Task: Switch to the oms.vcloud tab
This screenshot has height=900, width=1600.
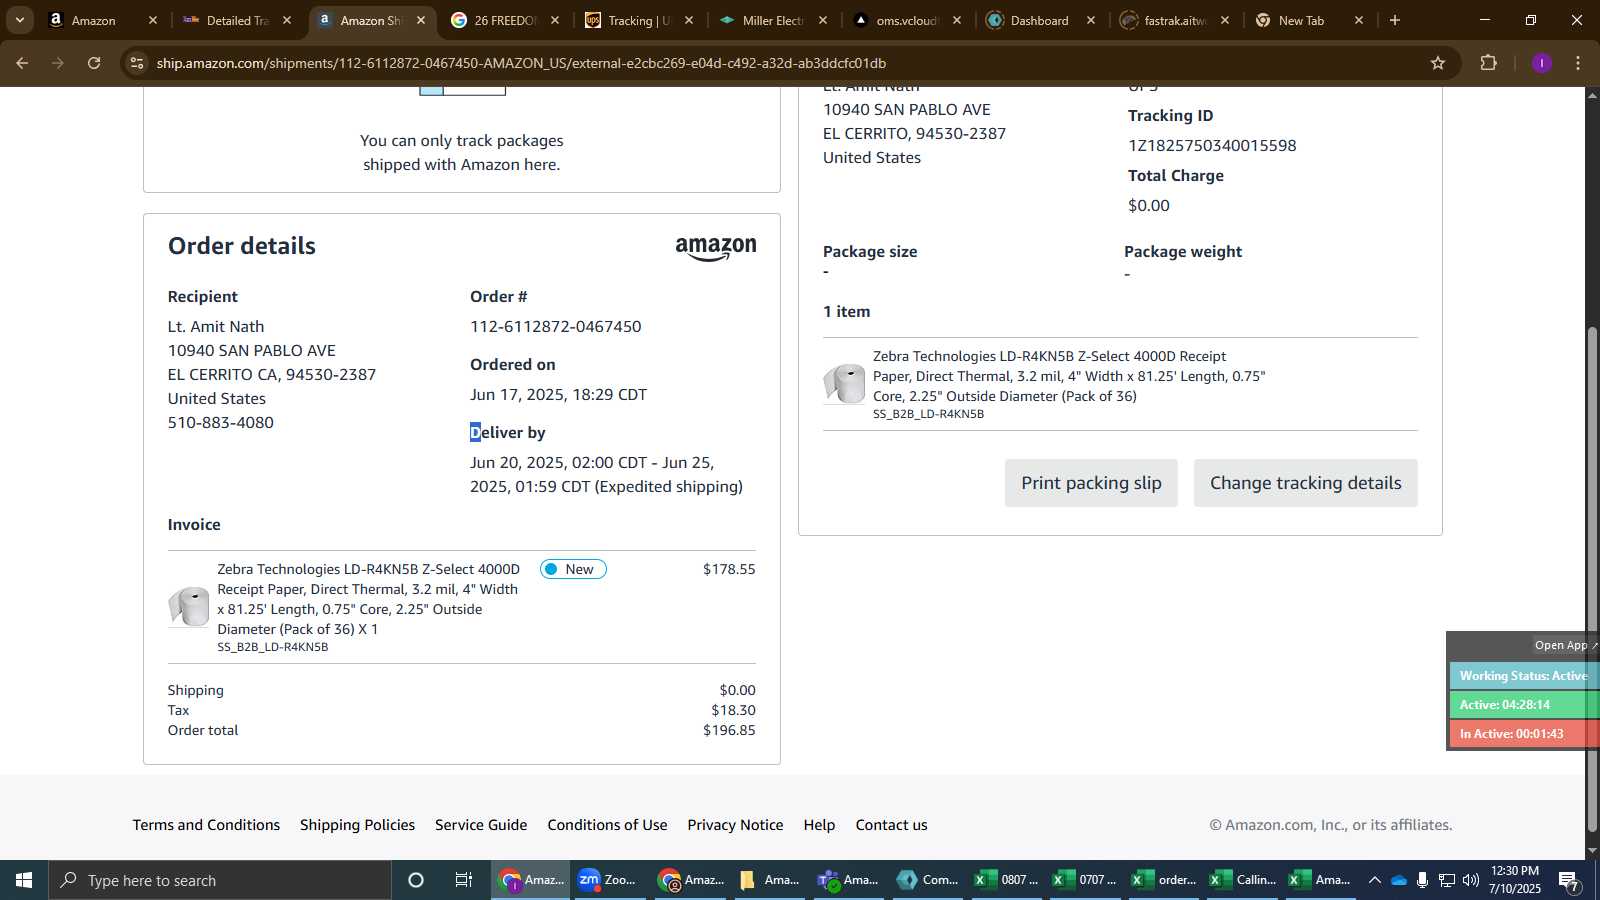Action: point(907,20)
